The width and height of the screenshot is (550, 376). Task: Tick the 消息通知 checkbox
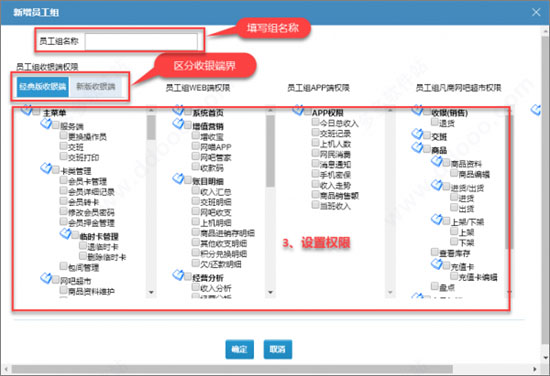315,163
